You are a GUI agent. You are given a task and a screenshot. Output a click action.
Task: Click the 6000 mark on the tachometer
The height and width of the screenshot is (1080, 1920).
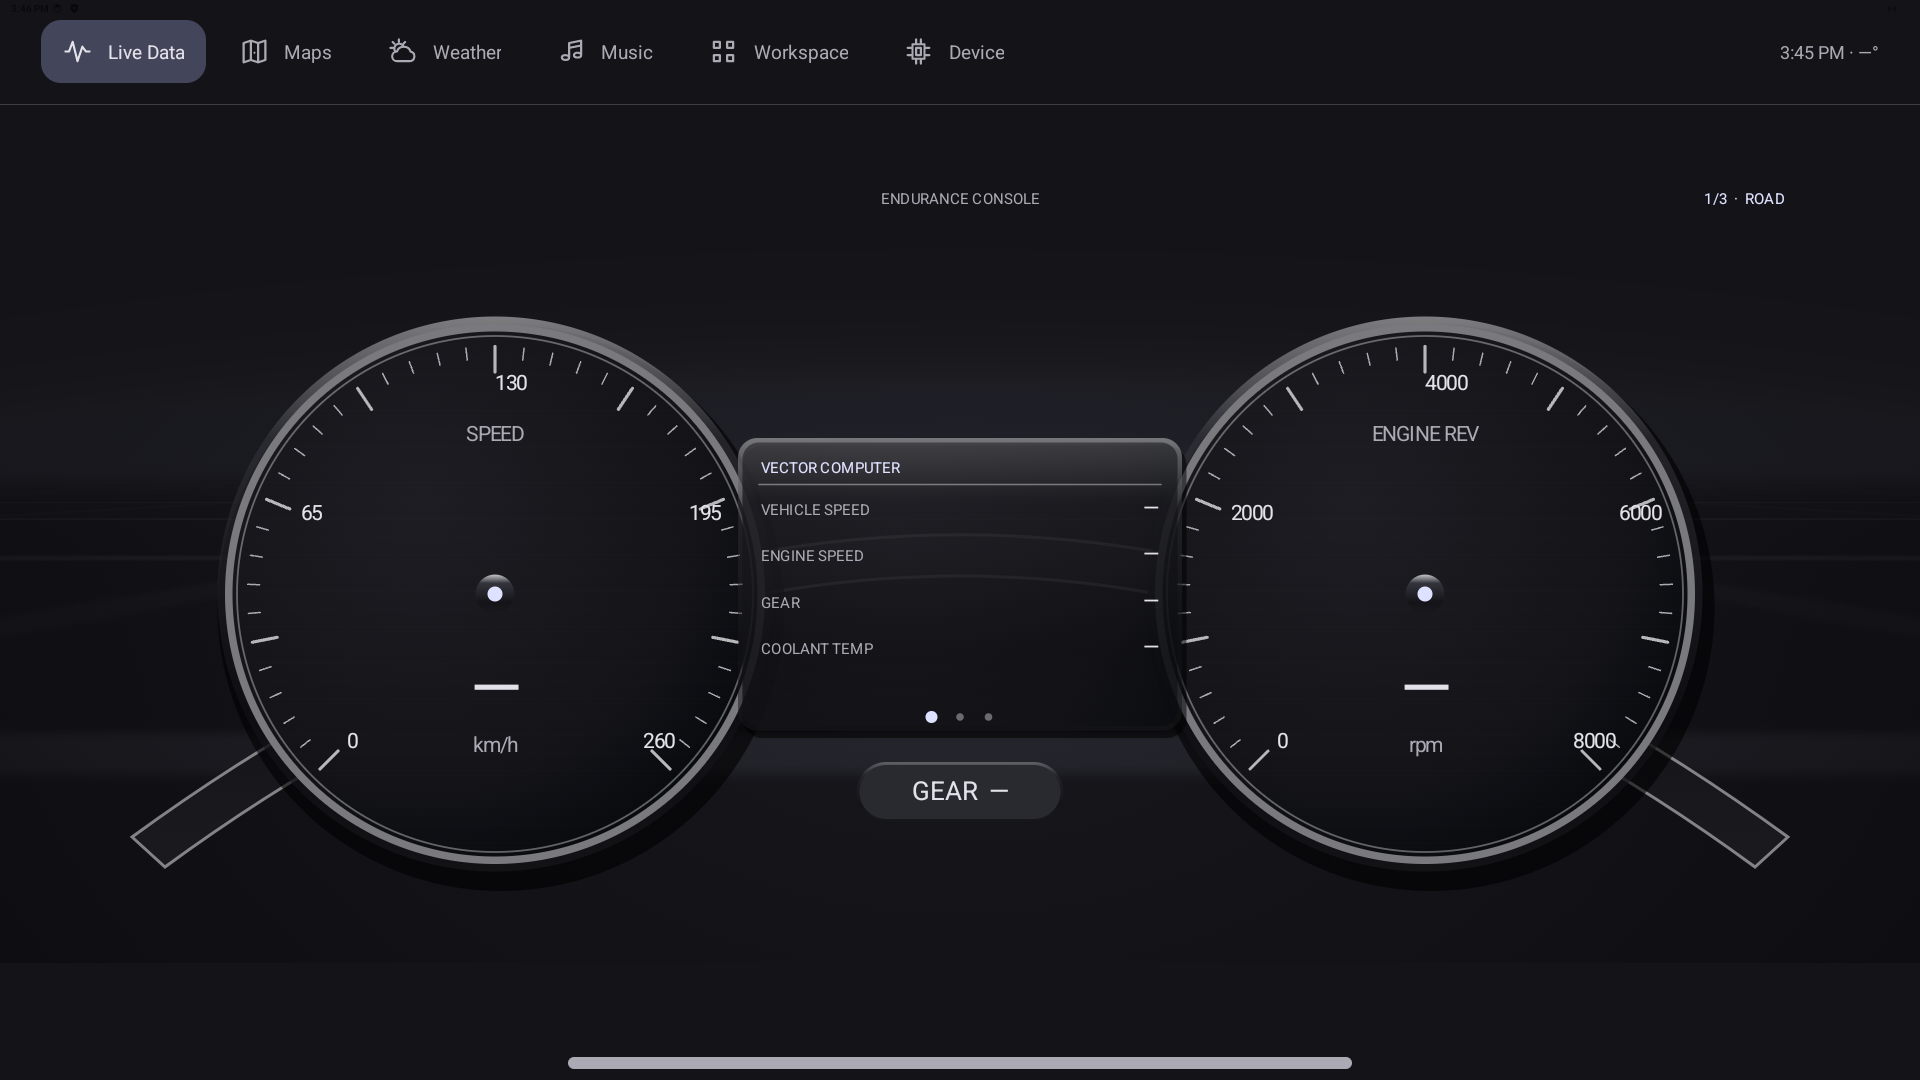1640,513
